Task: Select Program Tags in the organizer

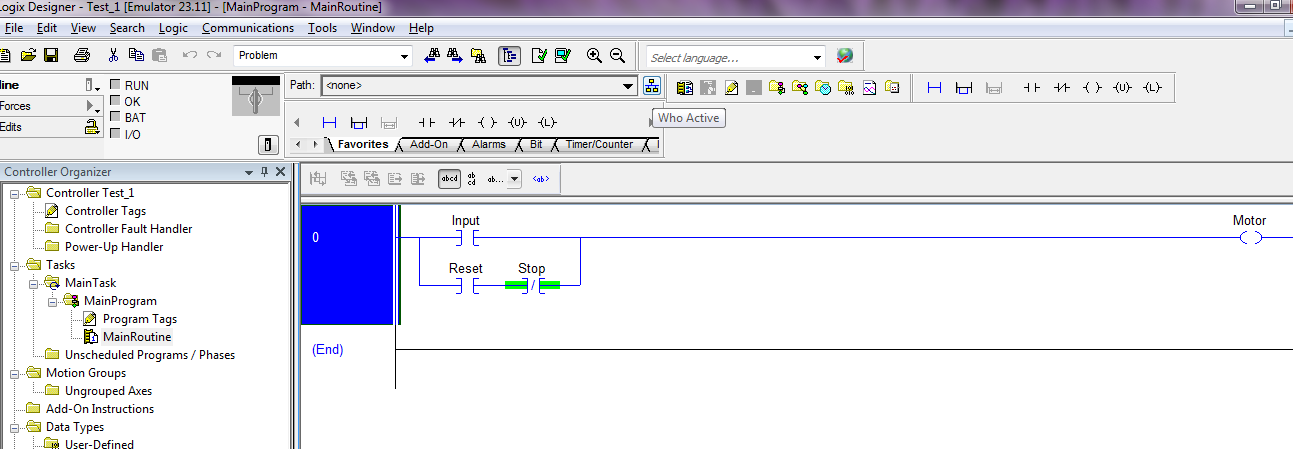Action: tap(139, 319)
